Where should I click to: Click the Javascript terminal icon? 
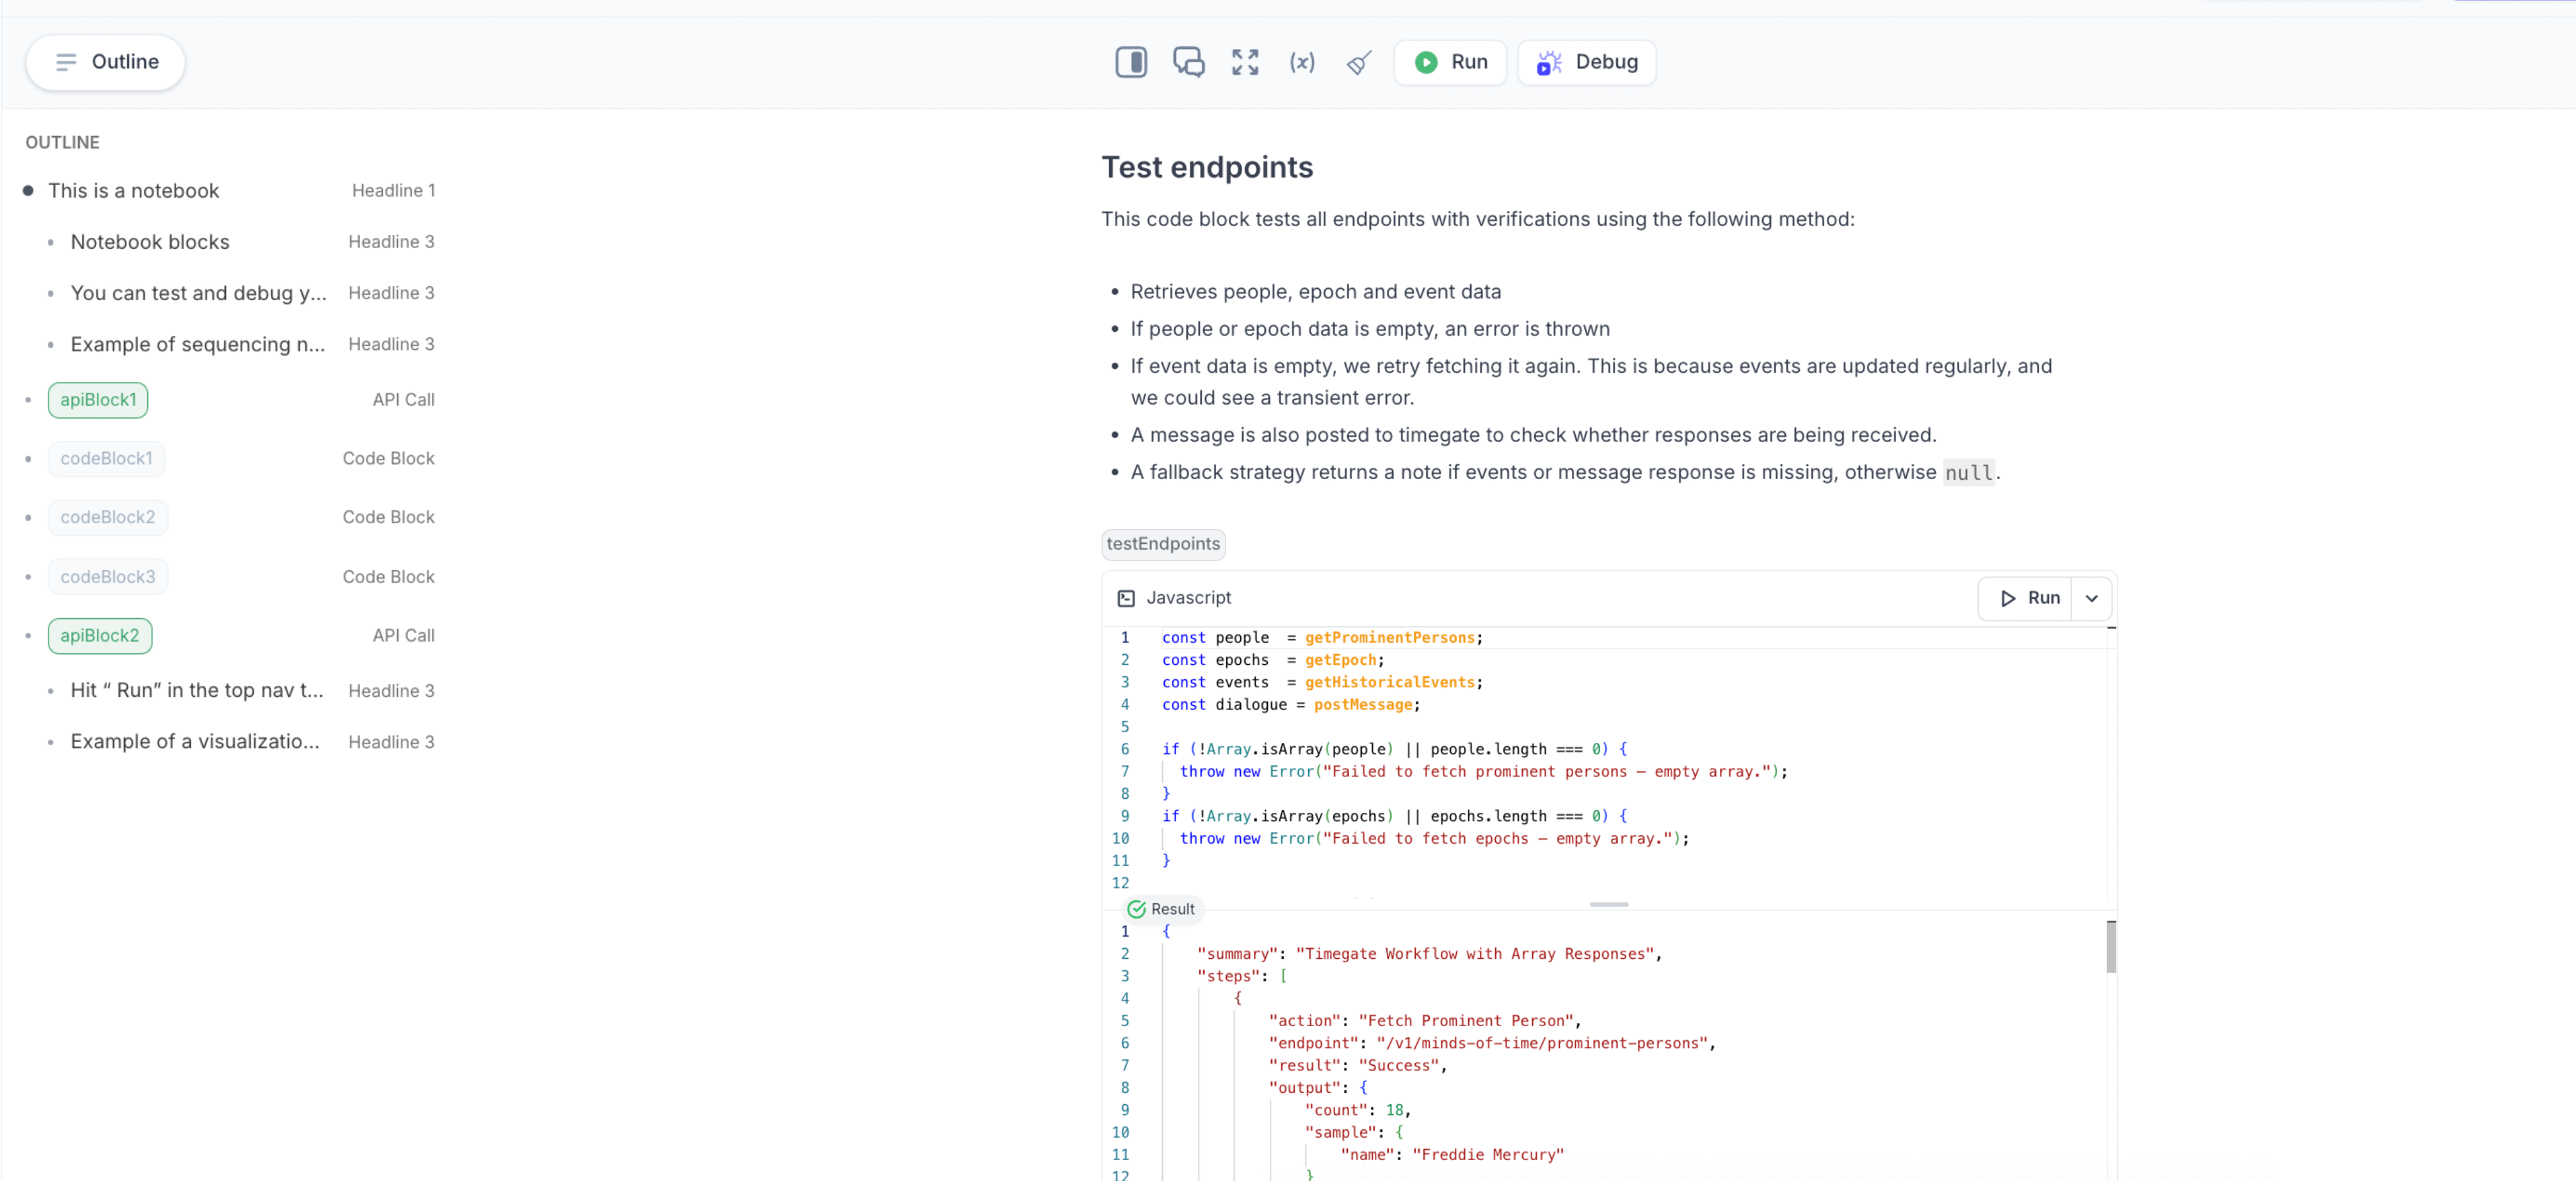pos(1126,598)
